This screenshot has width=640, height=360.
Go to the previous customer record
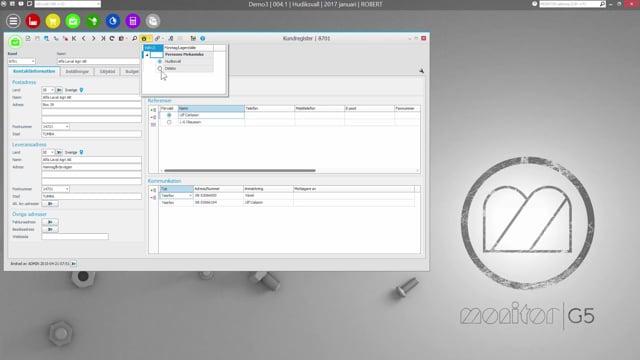click(84, 38)
